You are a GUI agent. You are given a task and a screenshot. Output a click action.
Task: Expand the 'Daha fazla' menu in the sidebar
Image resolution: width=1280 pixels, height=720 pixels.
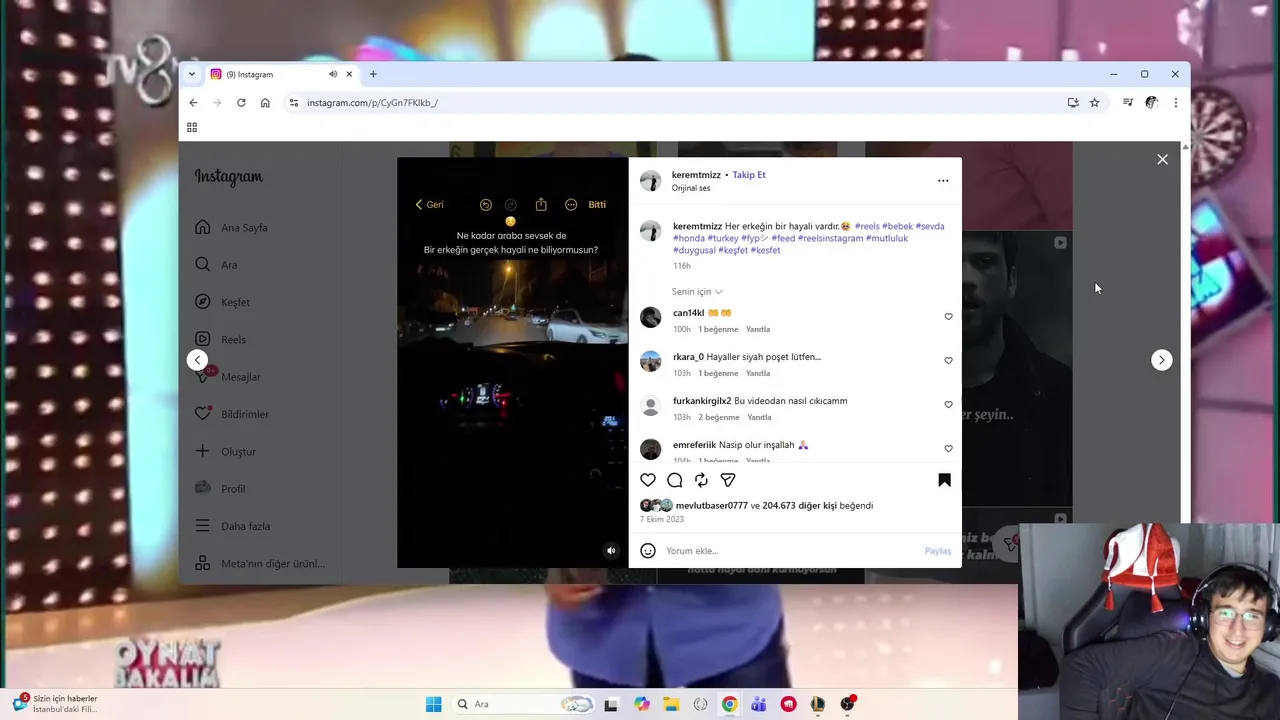233,526
